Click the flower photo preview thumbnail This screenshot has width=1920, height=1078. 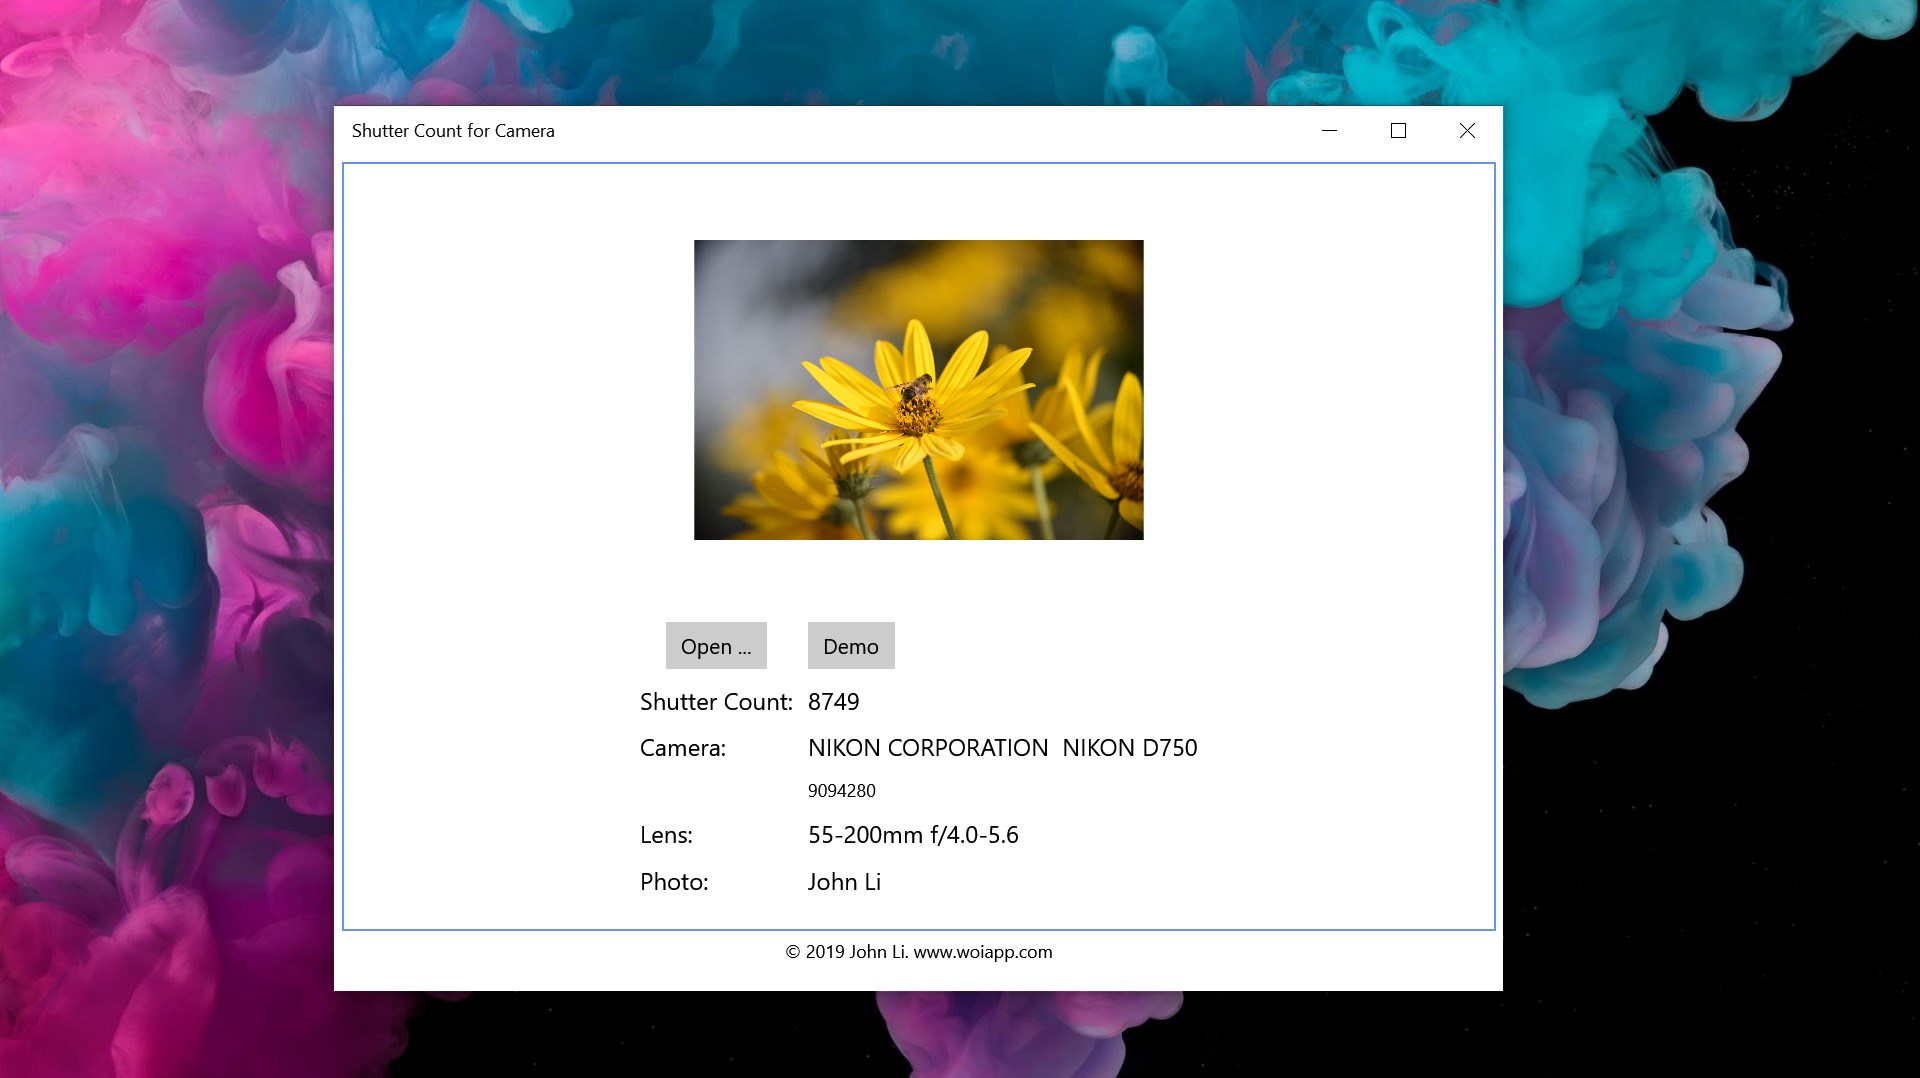pyautogui.click(x=918, y=390)
